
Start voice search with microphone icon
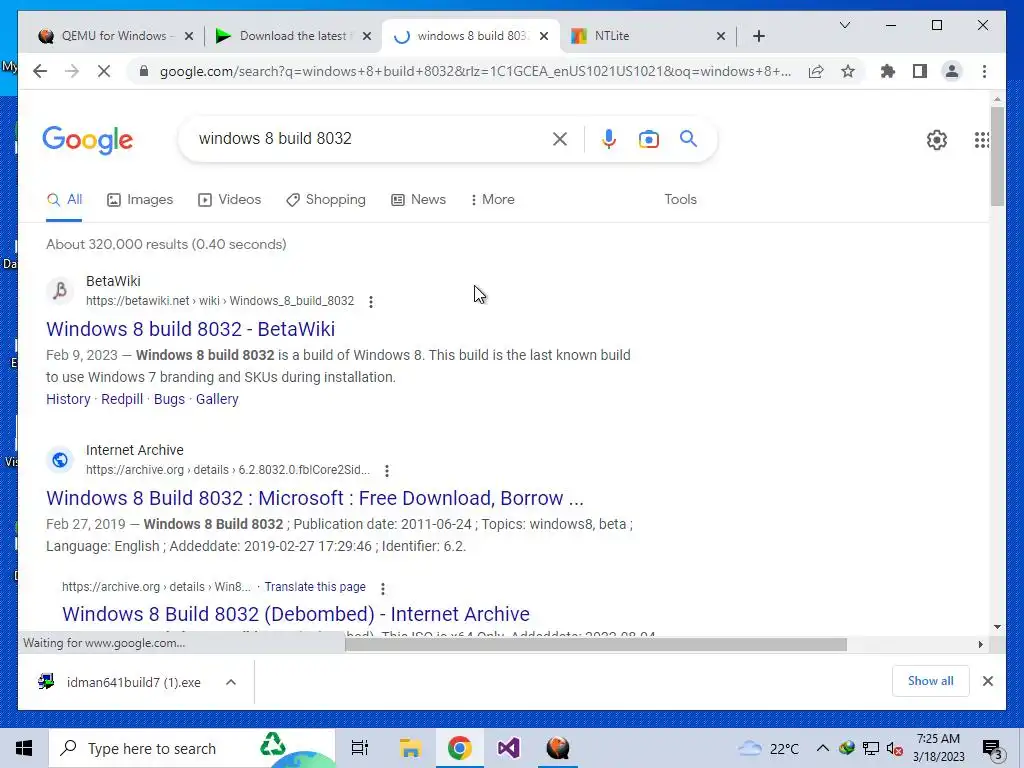[x=609, y=138]
